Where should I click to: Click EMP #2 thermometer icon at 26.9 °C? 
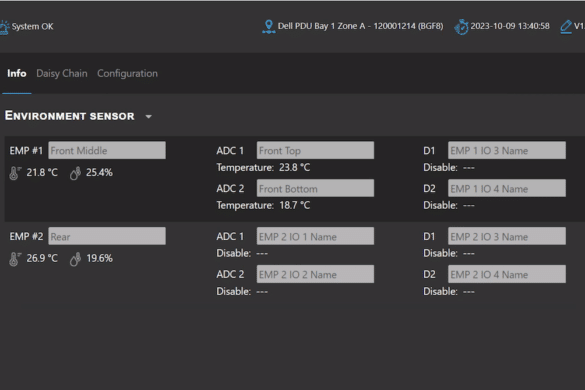(x=15, y=259)
